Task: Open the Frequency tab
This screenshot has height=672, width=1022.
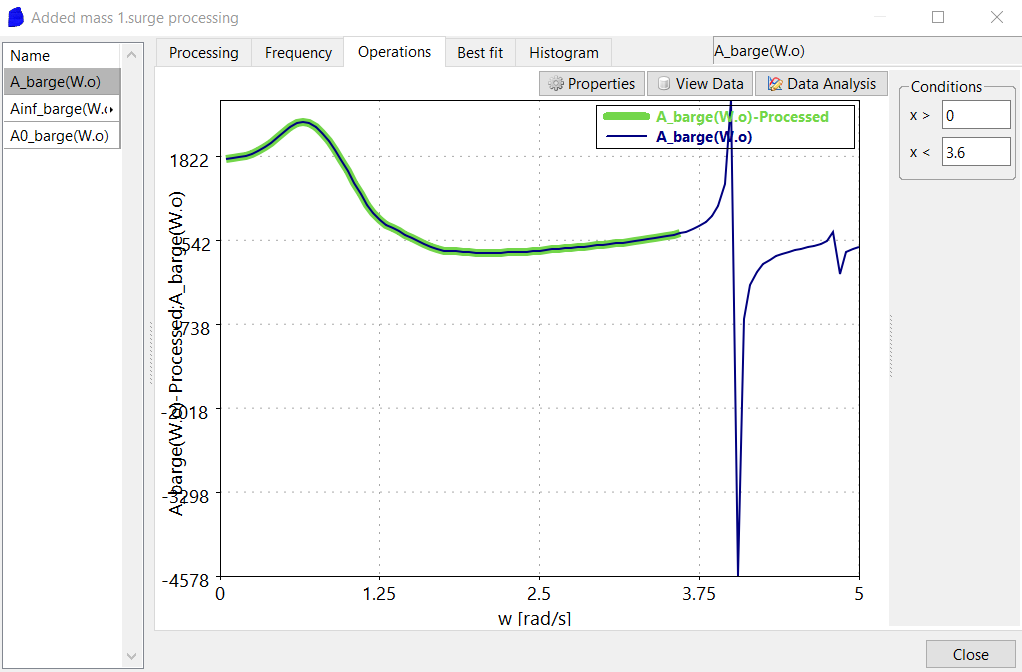Action: [x=298, y=53]
